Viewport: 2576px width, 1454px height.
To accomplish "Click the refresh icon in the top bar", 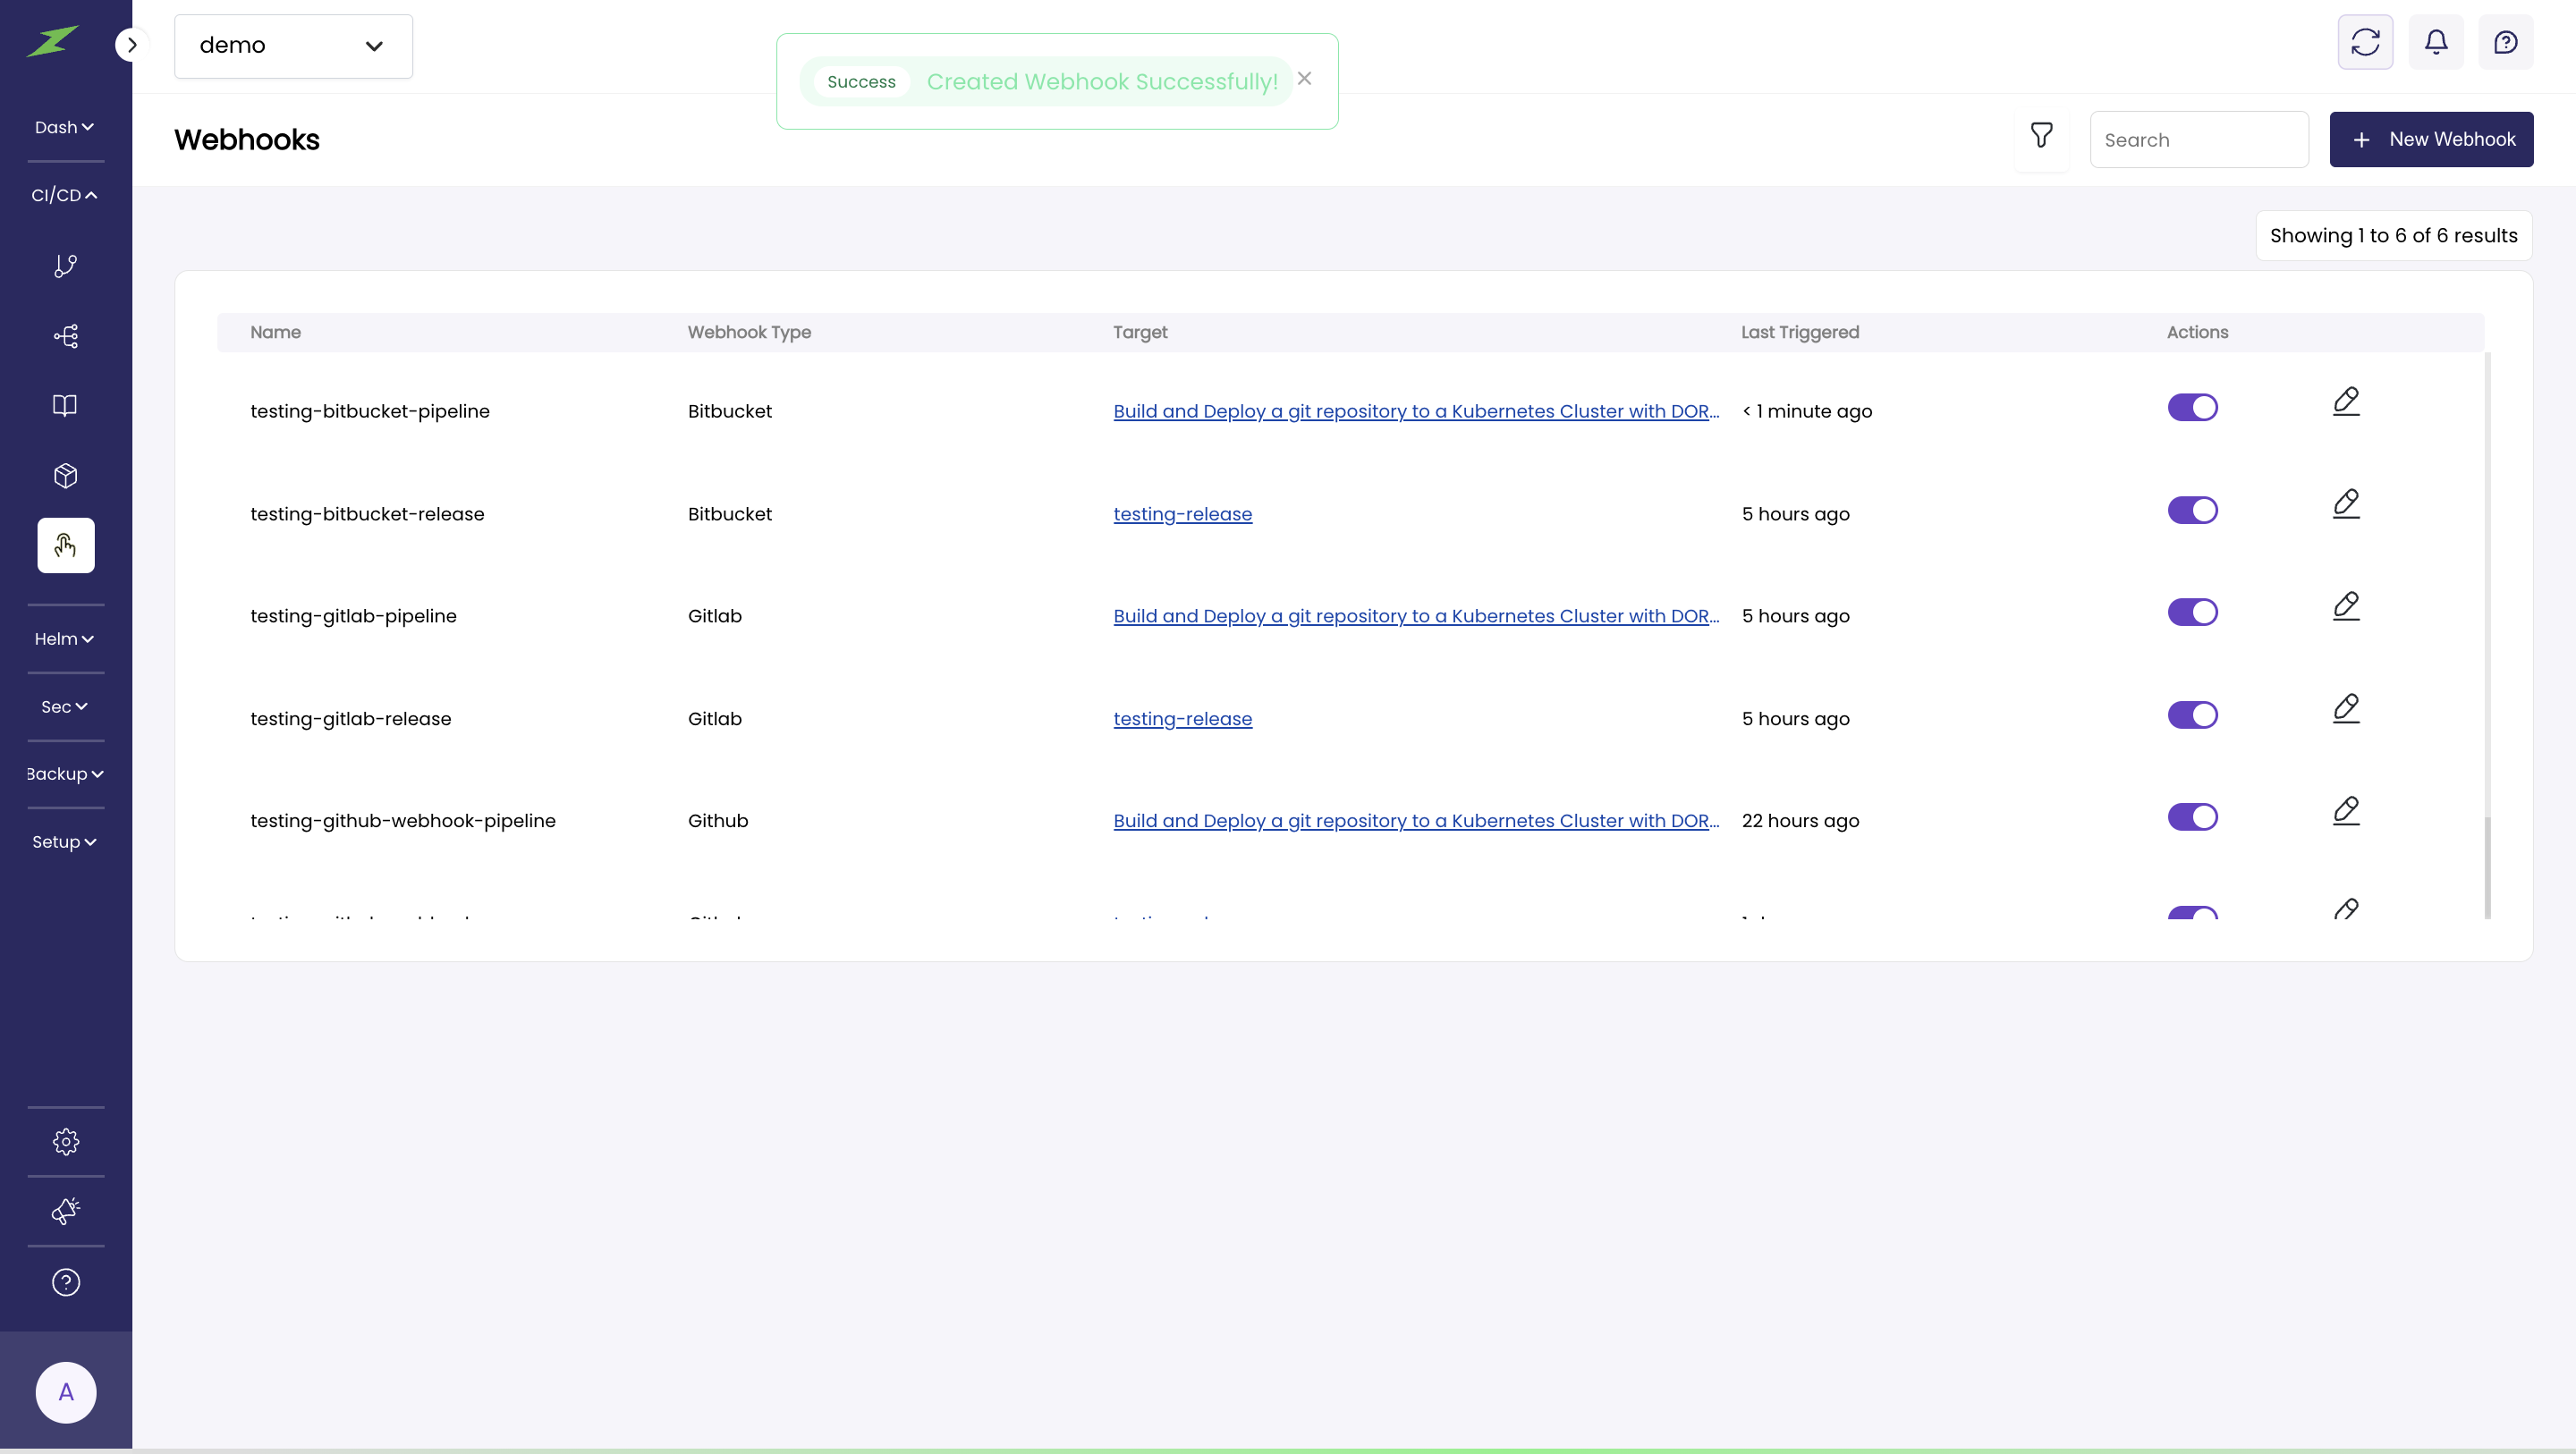I will [2365, 42].
